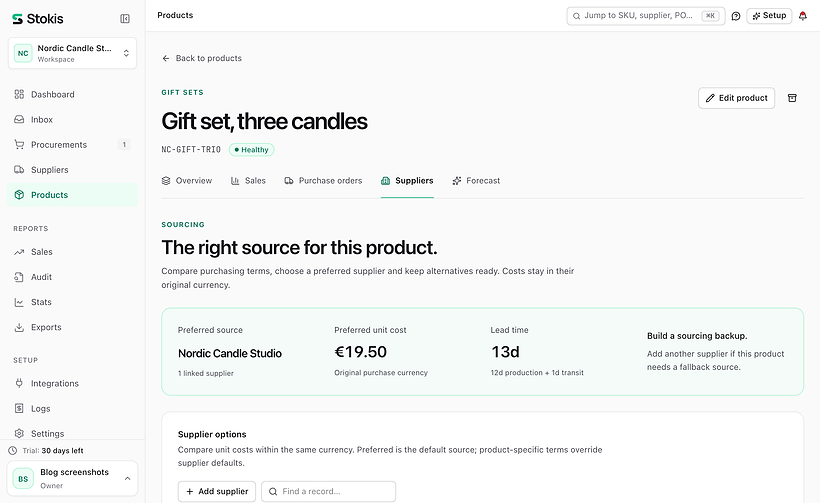Click the Exports download icon

point(19,327)
